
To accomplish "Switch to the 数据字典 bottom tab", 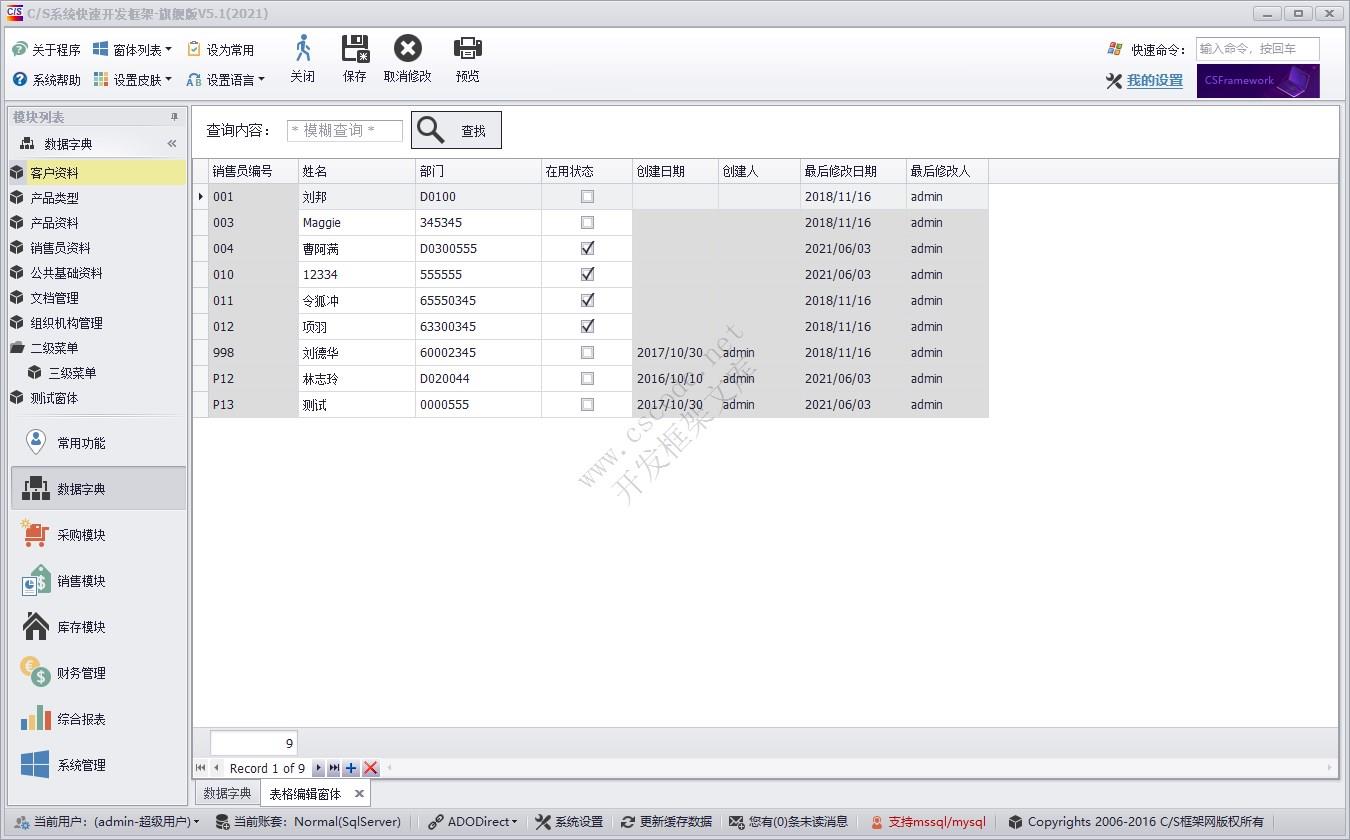I will click(x=227, y=794).
